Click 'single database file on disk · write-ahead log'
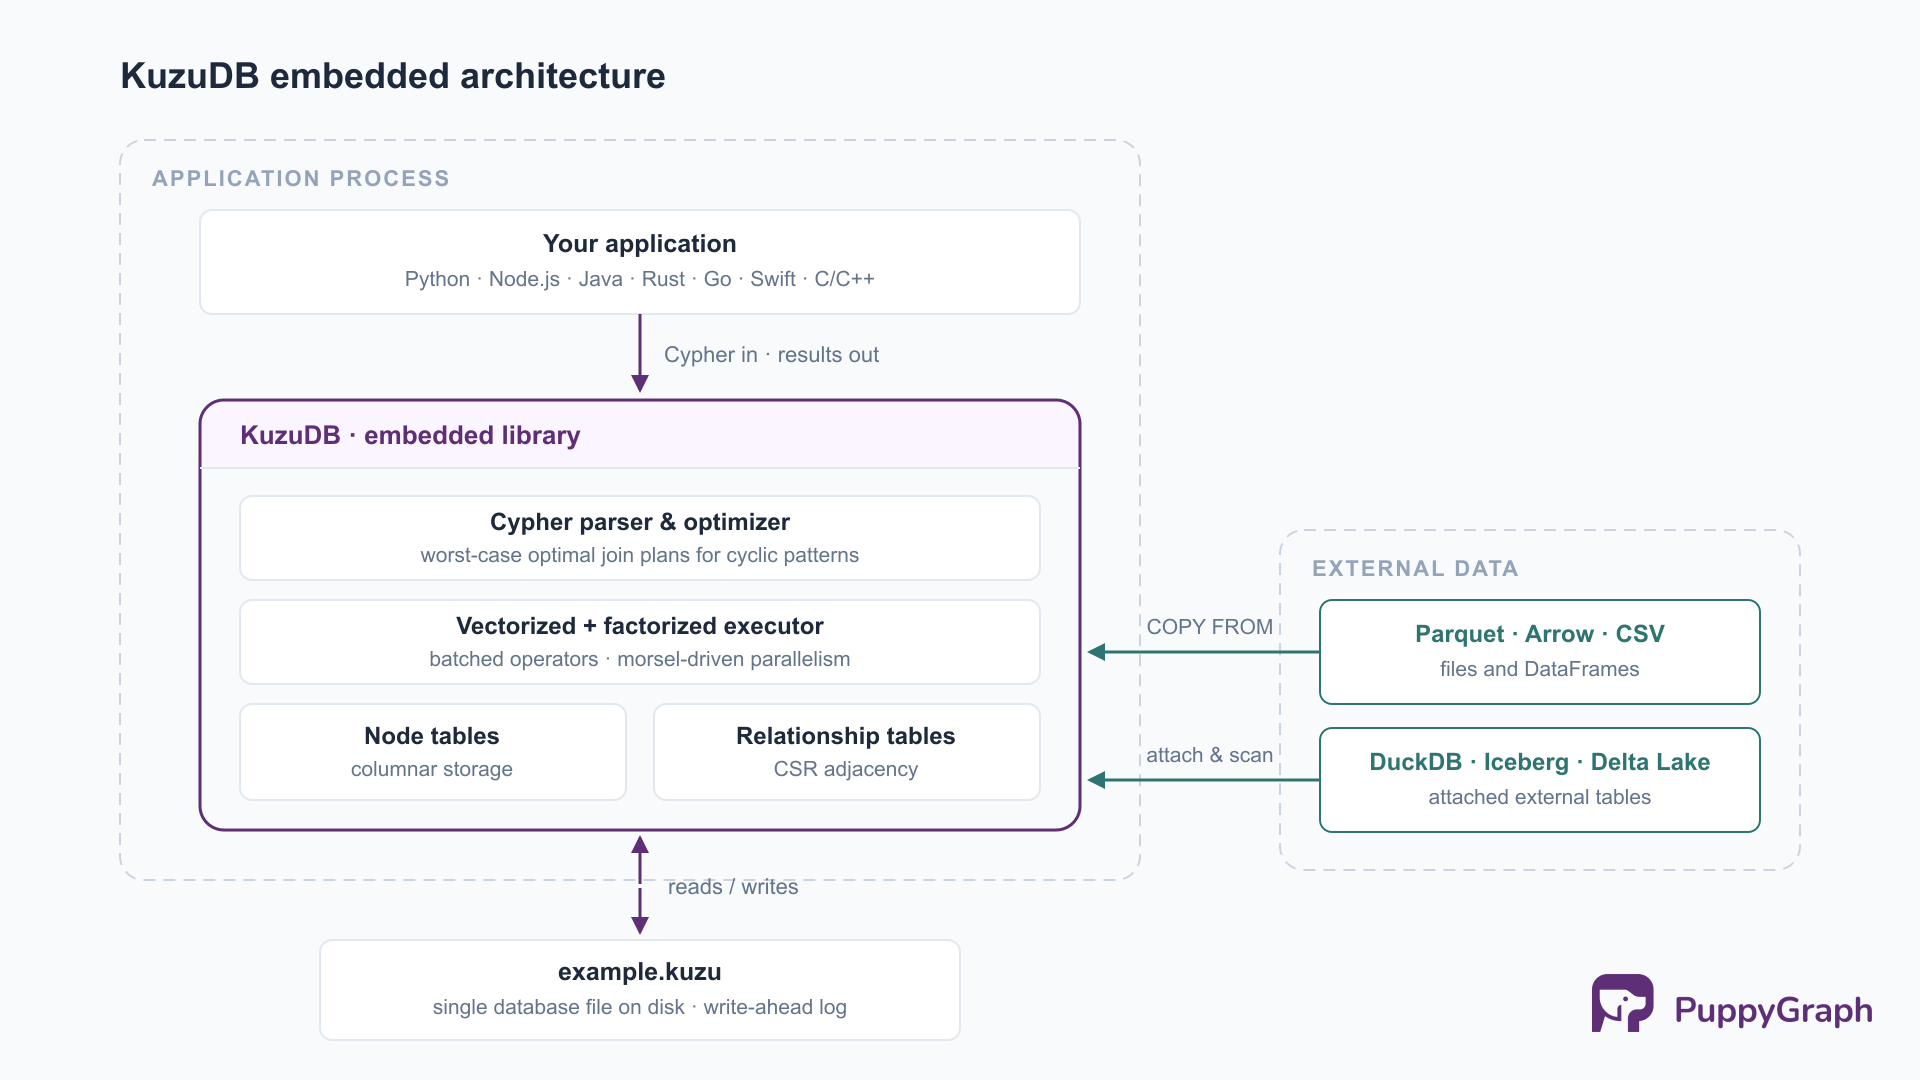Image resolution: width=1920 pixels, height=1080 pixels. pos(640,1007)
